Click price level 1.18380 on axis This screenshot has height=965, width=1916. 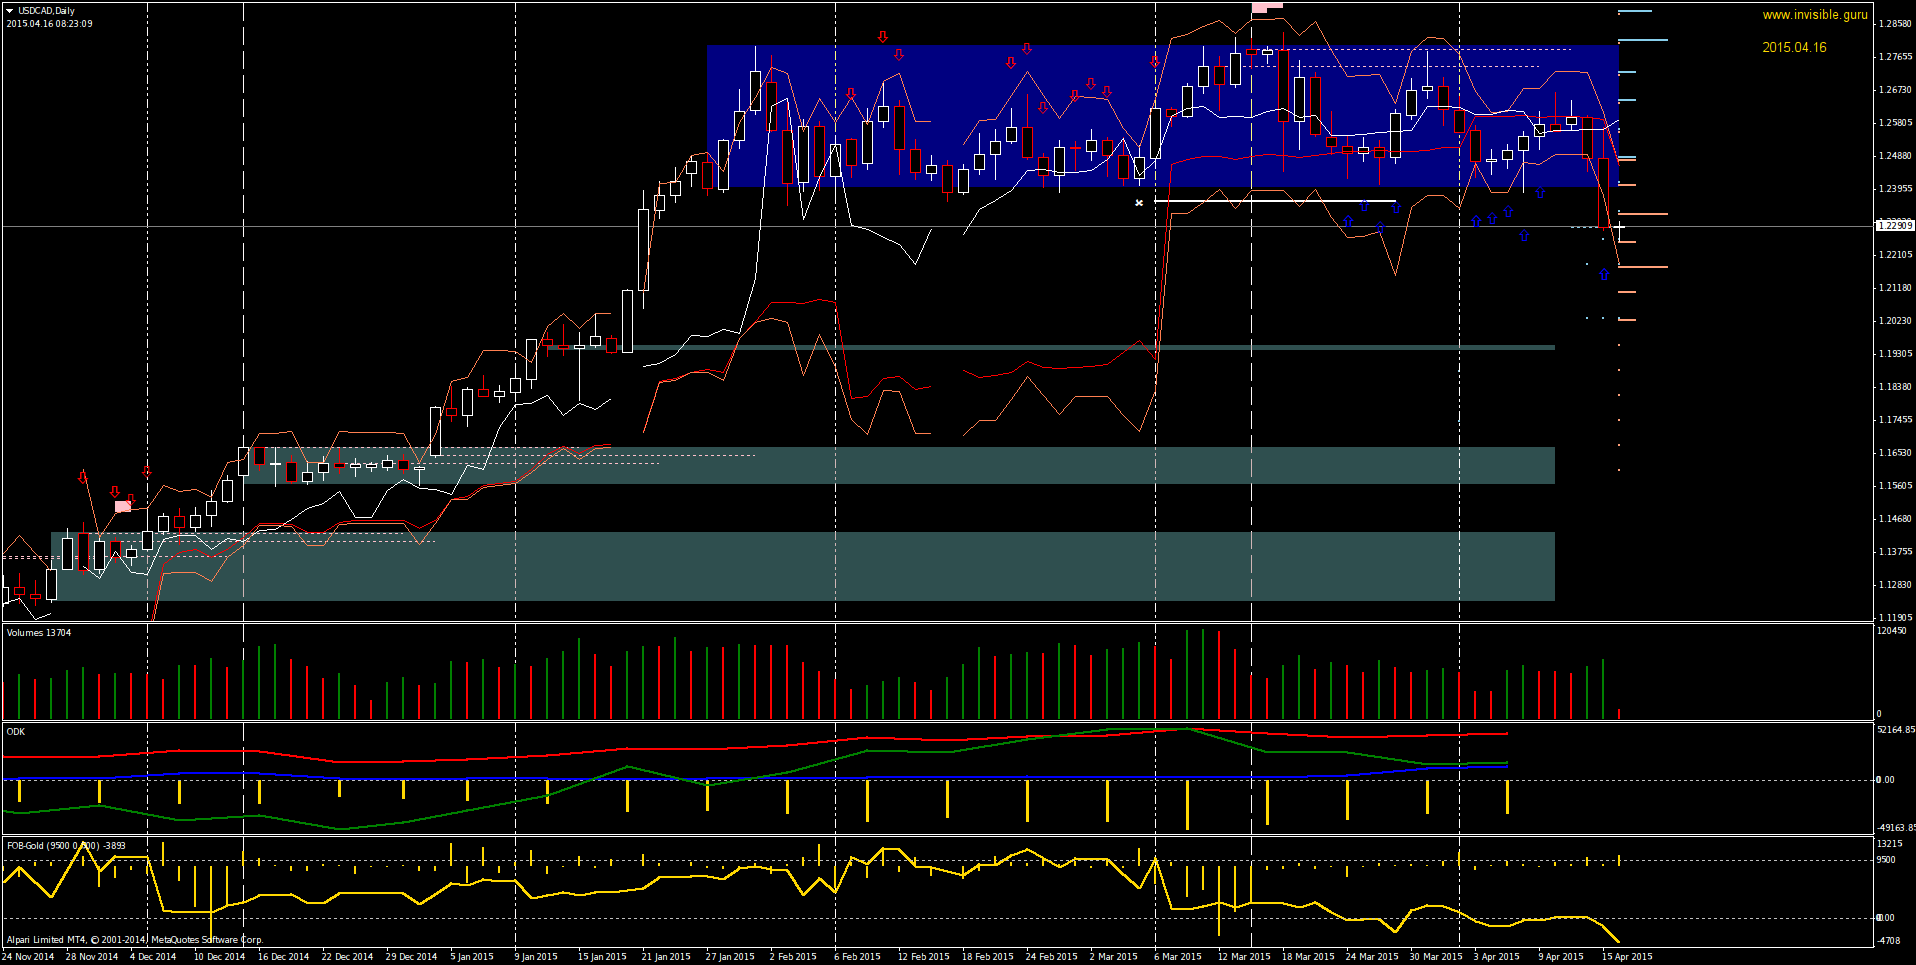(x=1895, y=387)
